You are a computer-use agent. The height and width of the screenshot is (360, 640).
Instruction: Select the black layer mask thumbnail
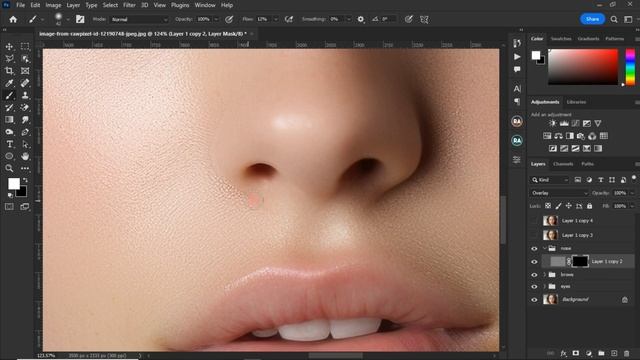coord(580,262)
